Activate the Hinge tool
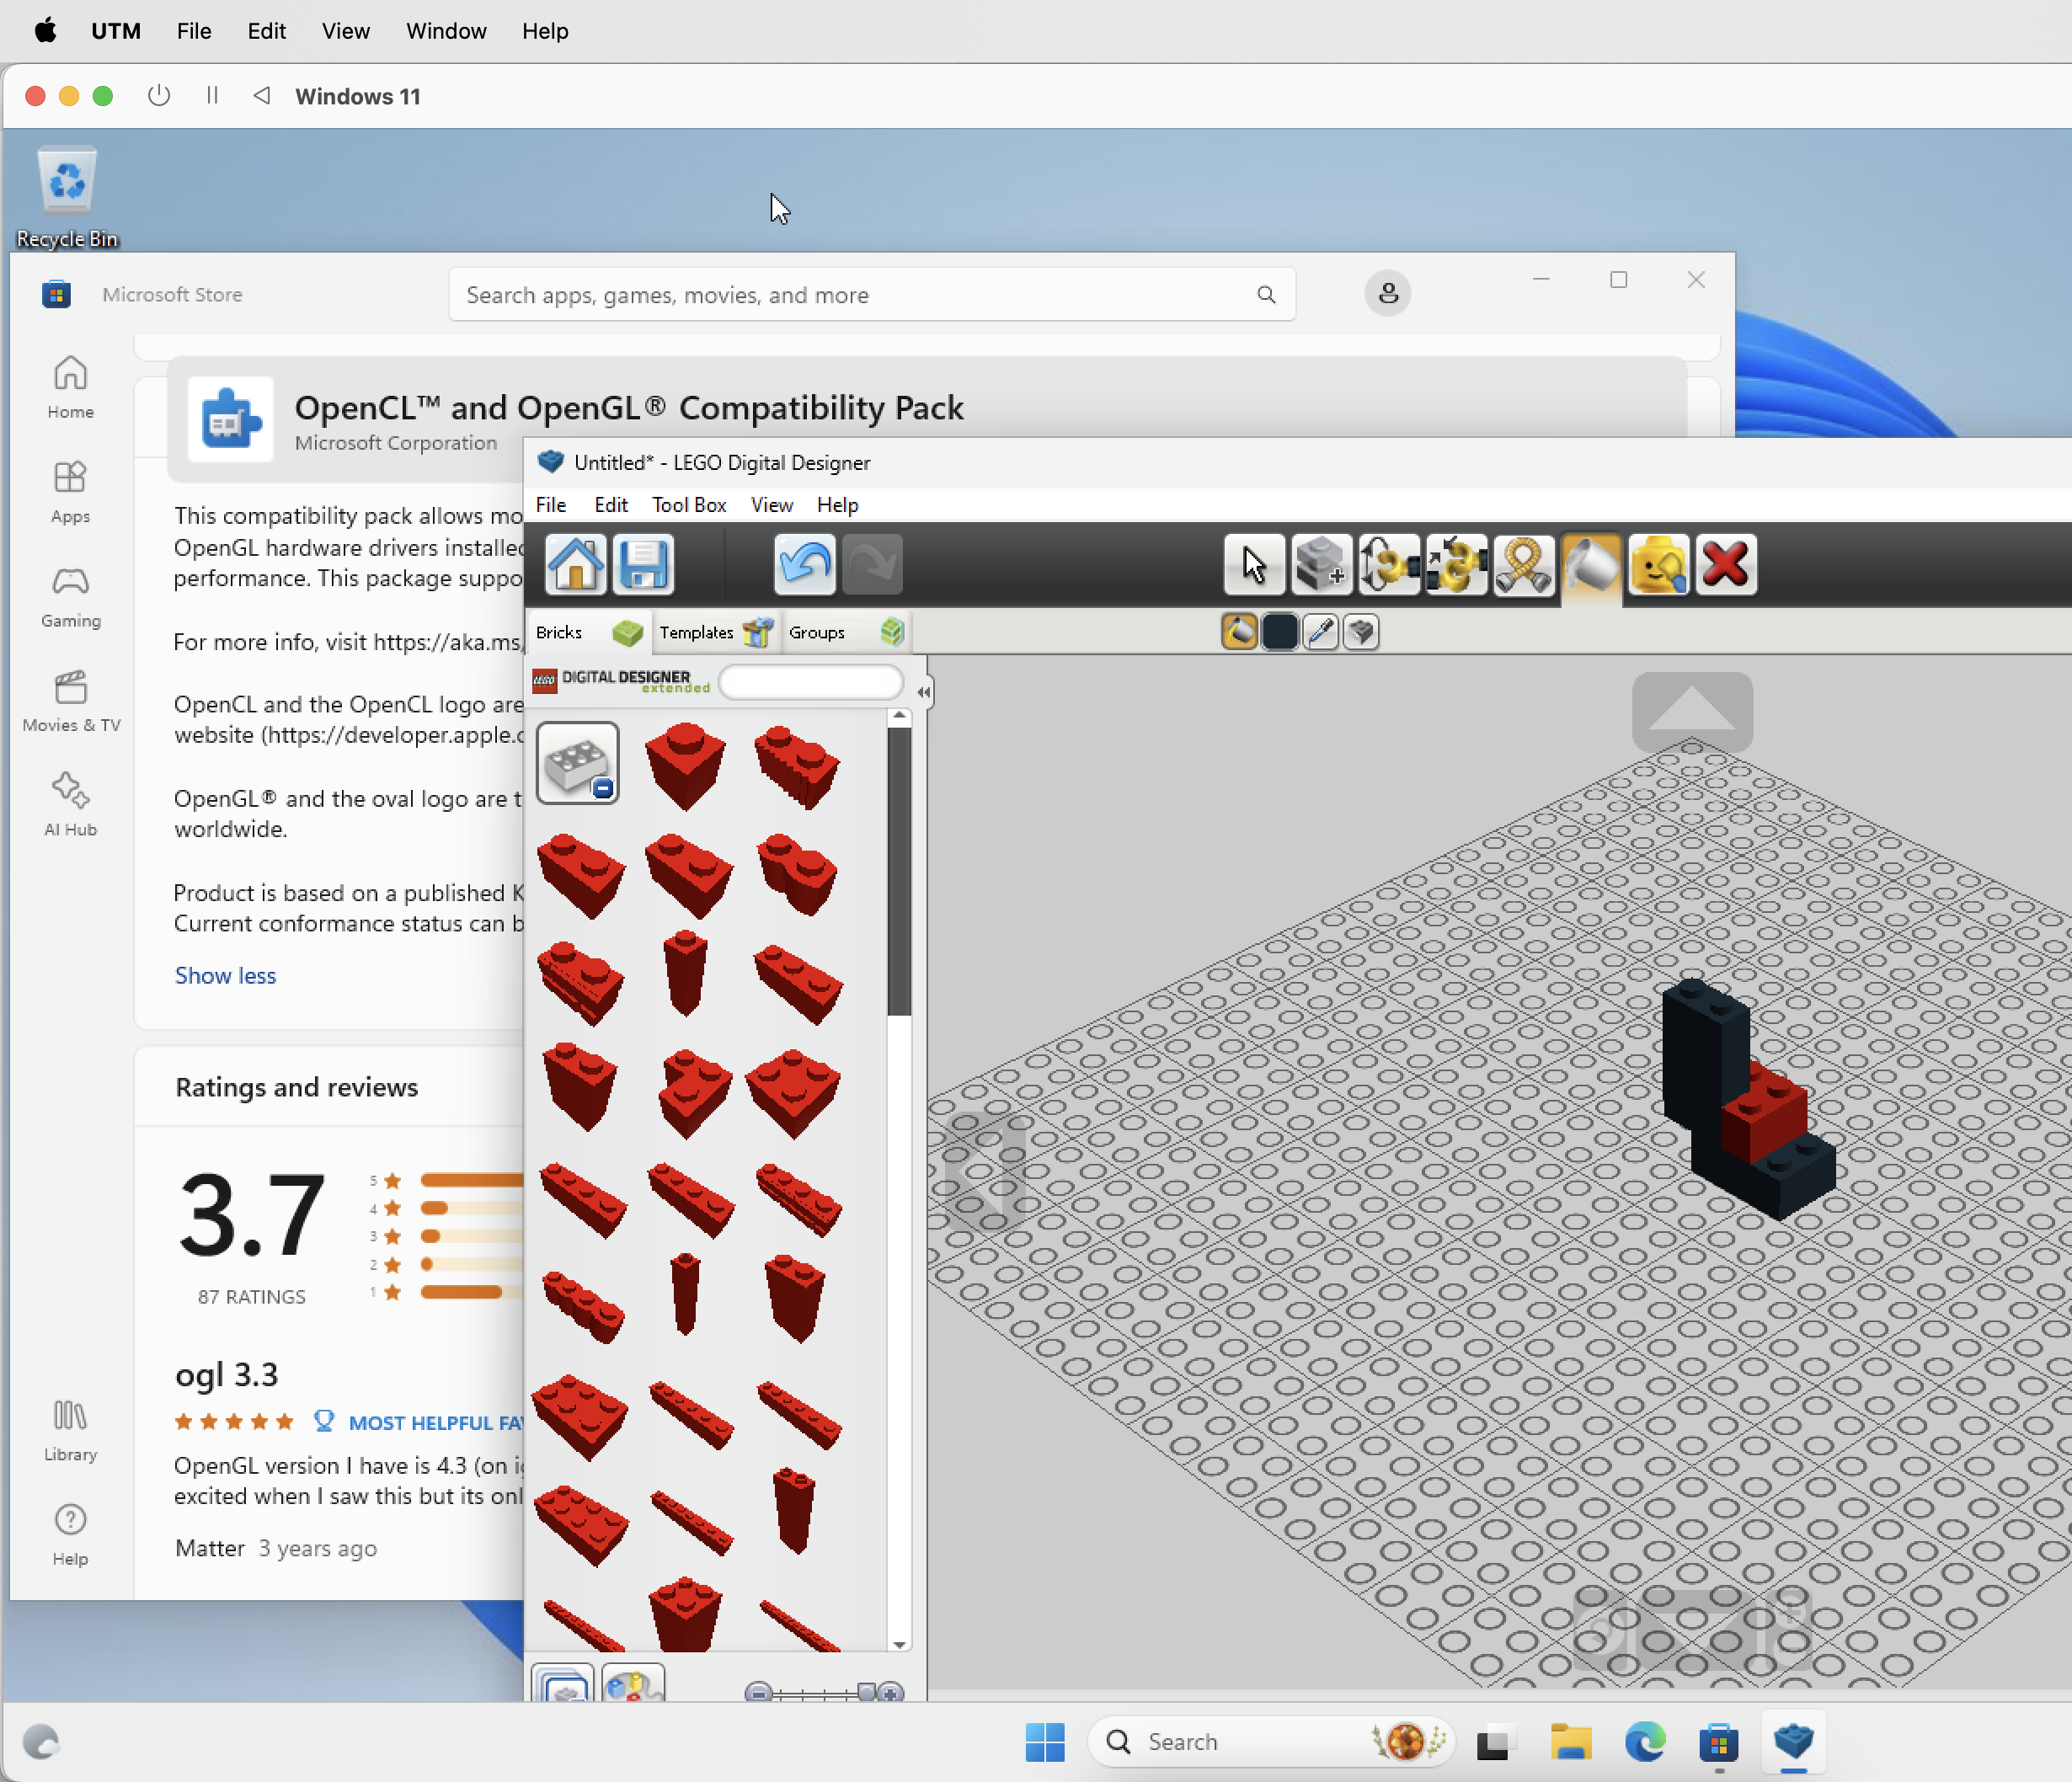 click(x=1389, y=565)
